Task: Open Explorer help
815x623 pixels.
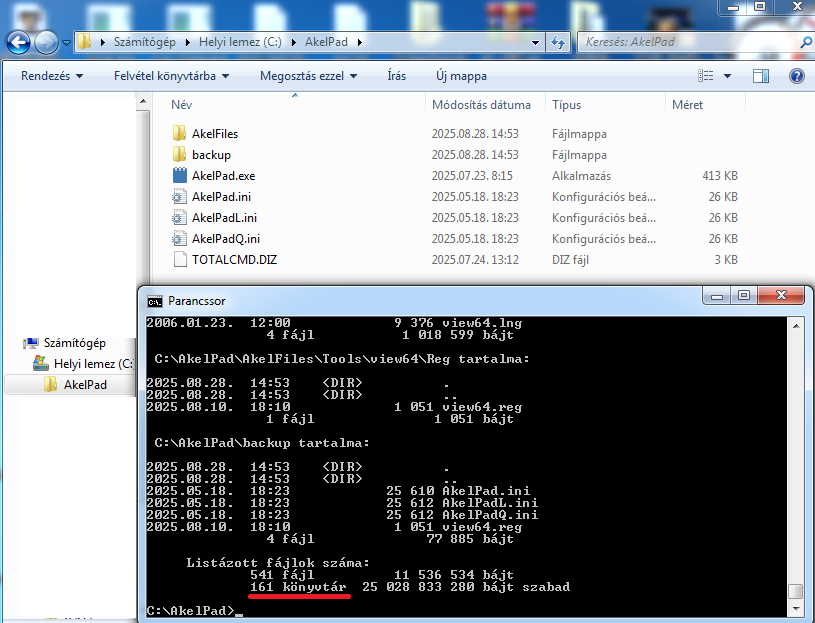Action: click(x=797, y=76)
